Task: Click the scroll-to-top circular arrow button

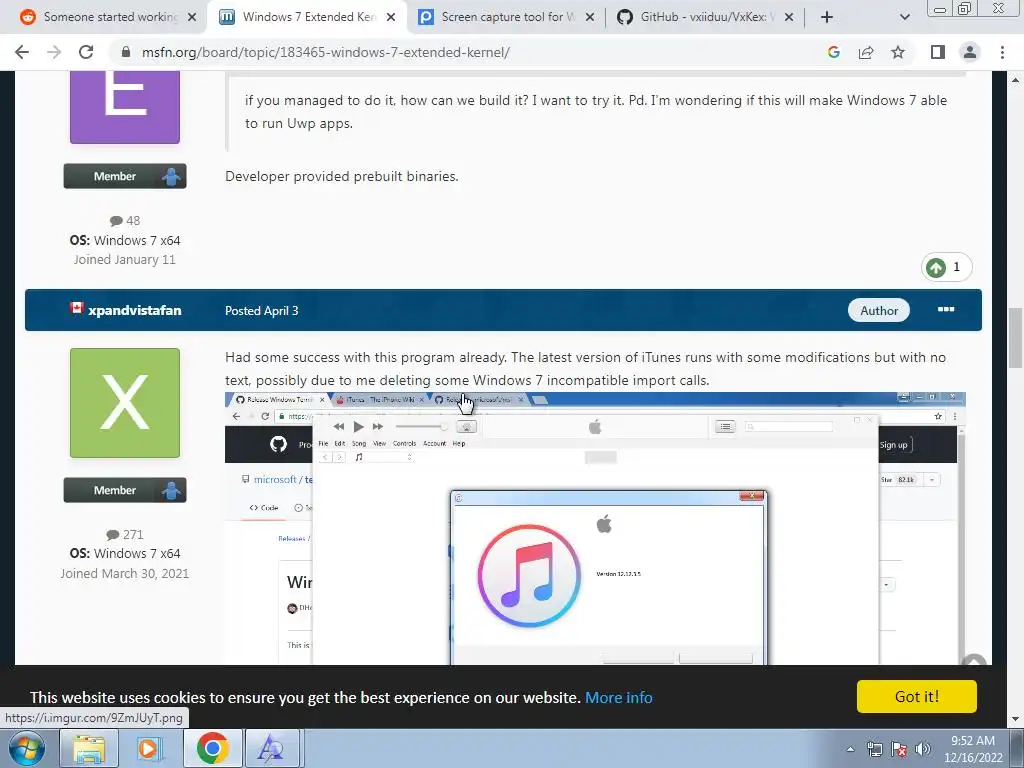Action: 974,661
